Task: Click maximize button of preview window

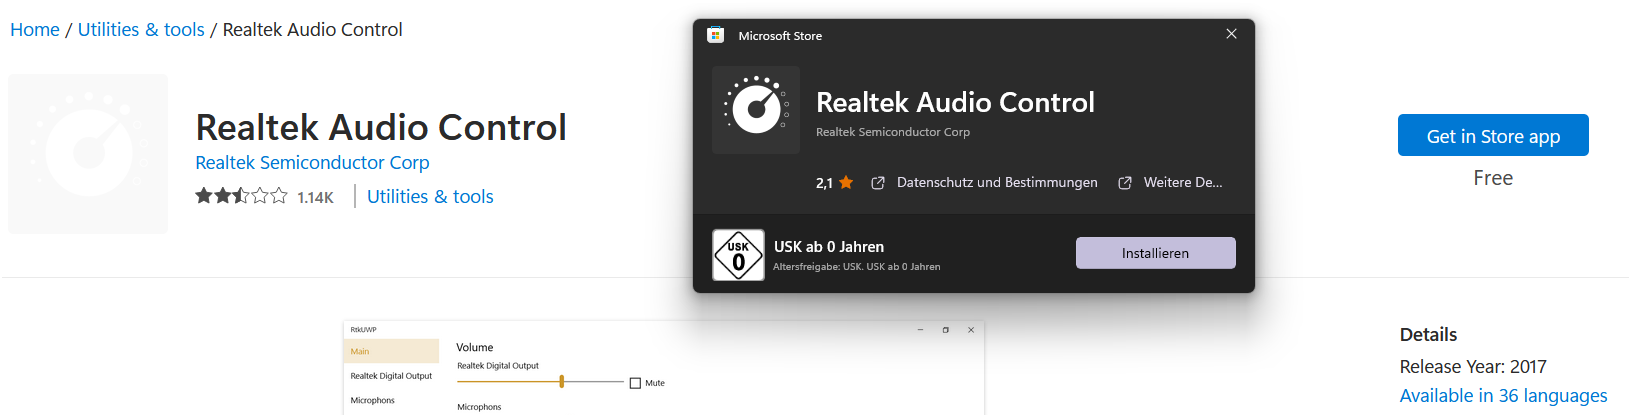Action: [945, 330]
